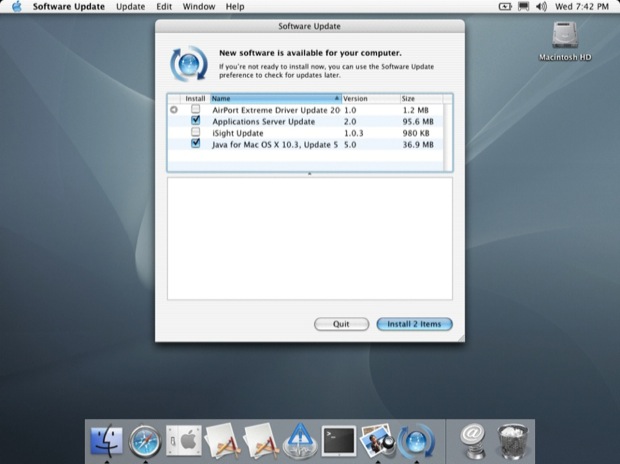Viewport: 620px width, 464px height.
Task: Open the Window menu
Action: (199, 7)
